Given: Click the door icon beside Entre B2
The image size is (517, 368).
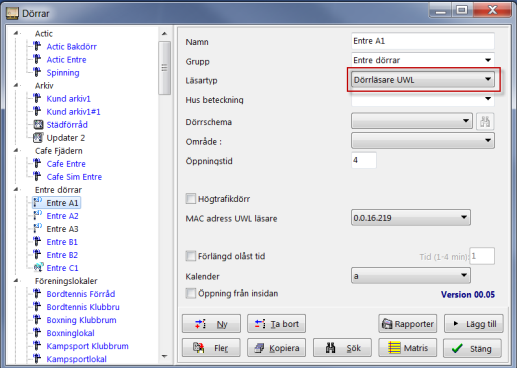Looking at the screenshot, I should (x=37, y=254).
